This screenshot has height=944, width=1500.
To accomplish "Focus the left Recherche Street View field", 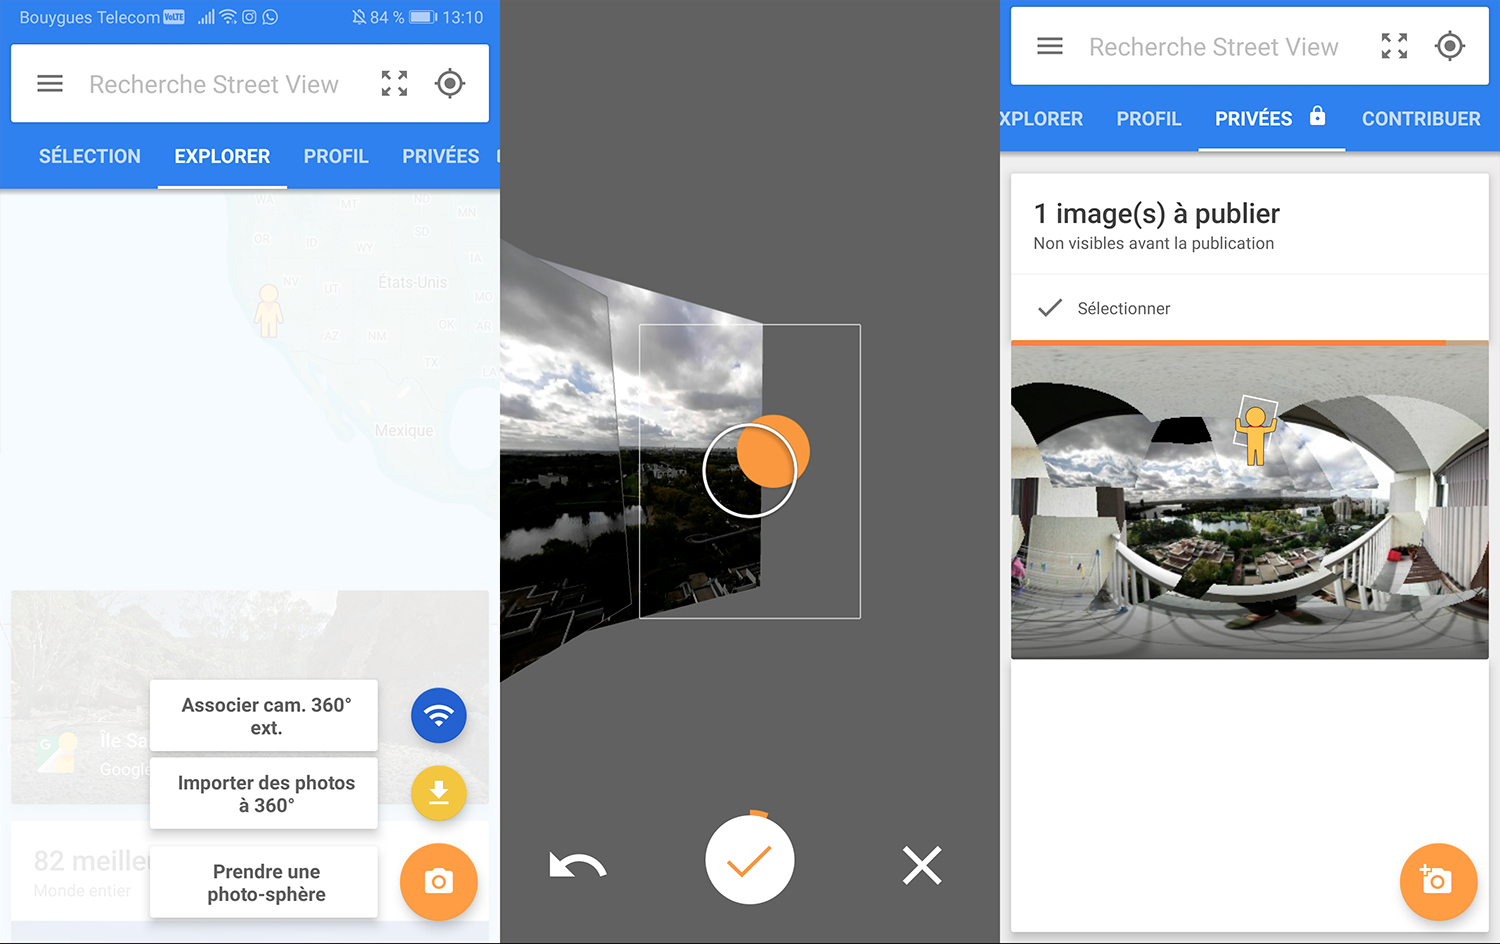I will pyautogui.click(x=214, y=85).
